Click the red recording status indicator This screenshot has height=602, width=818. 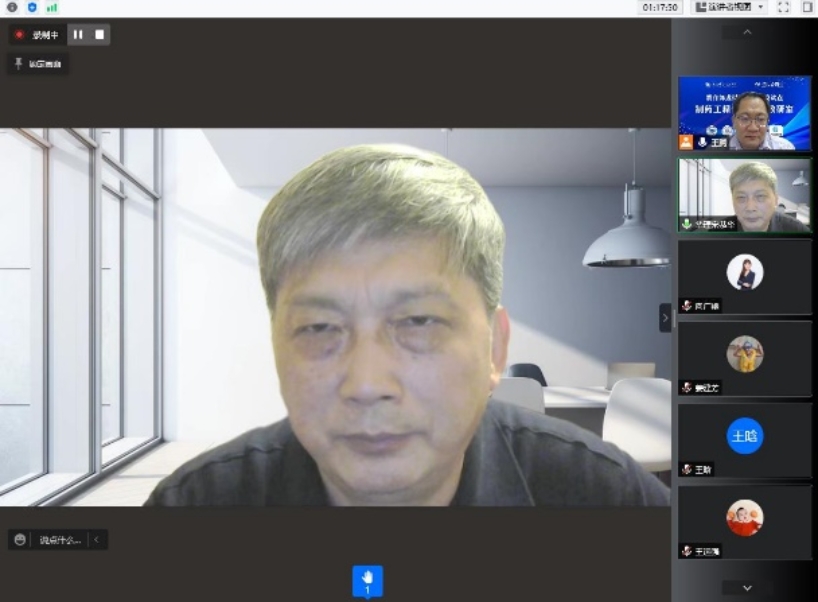coord(19,35)
